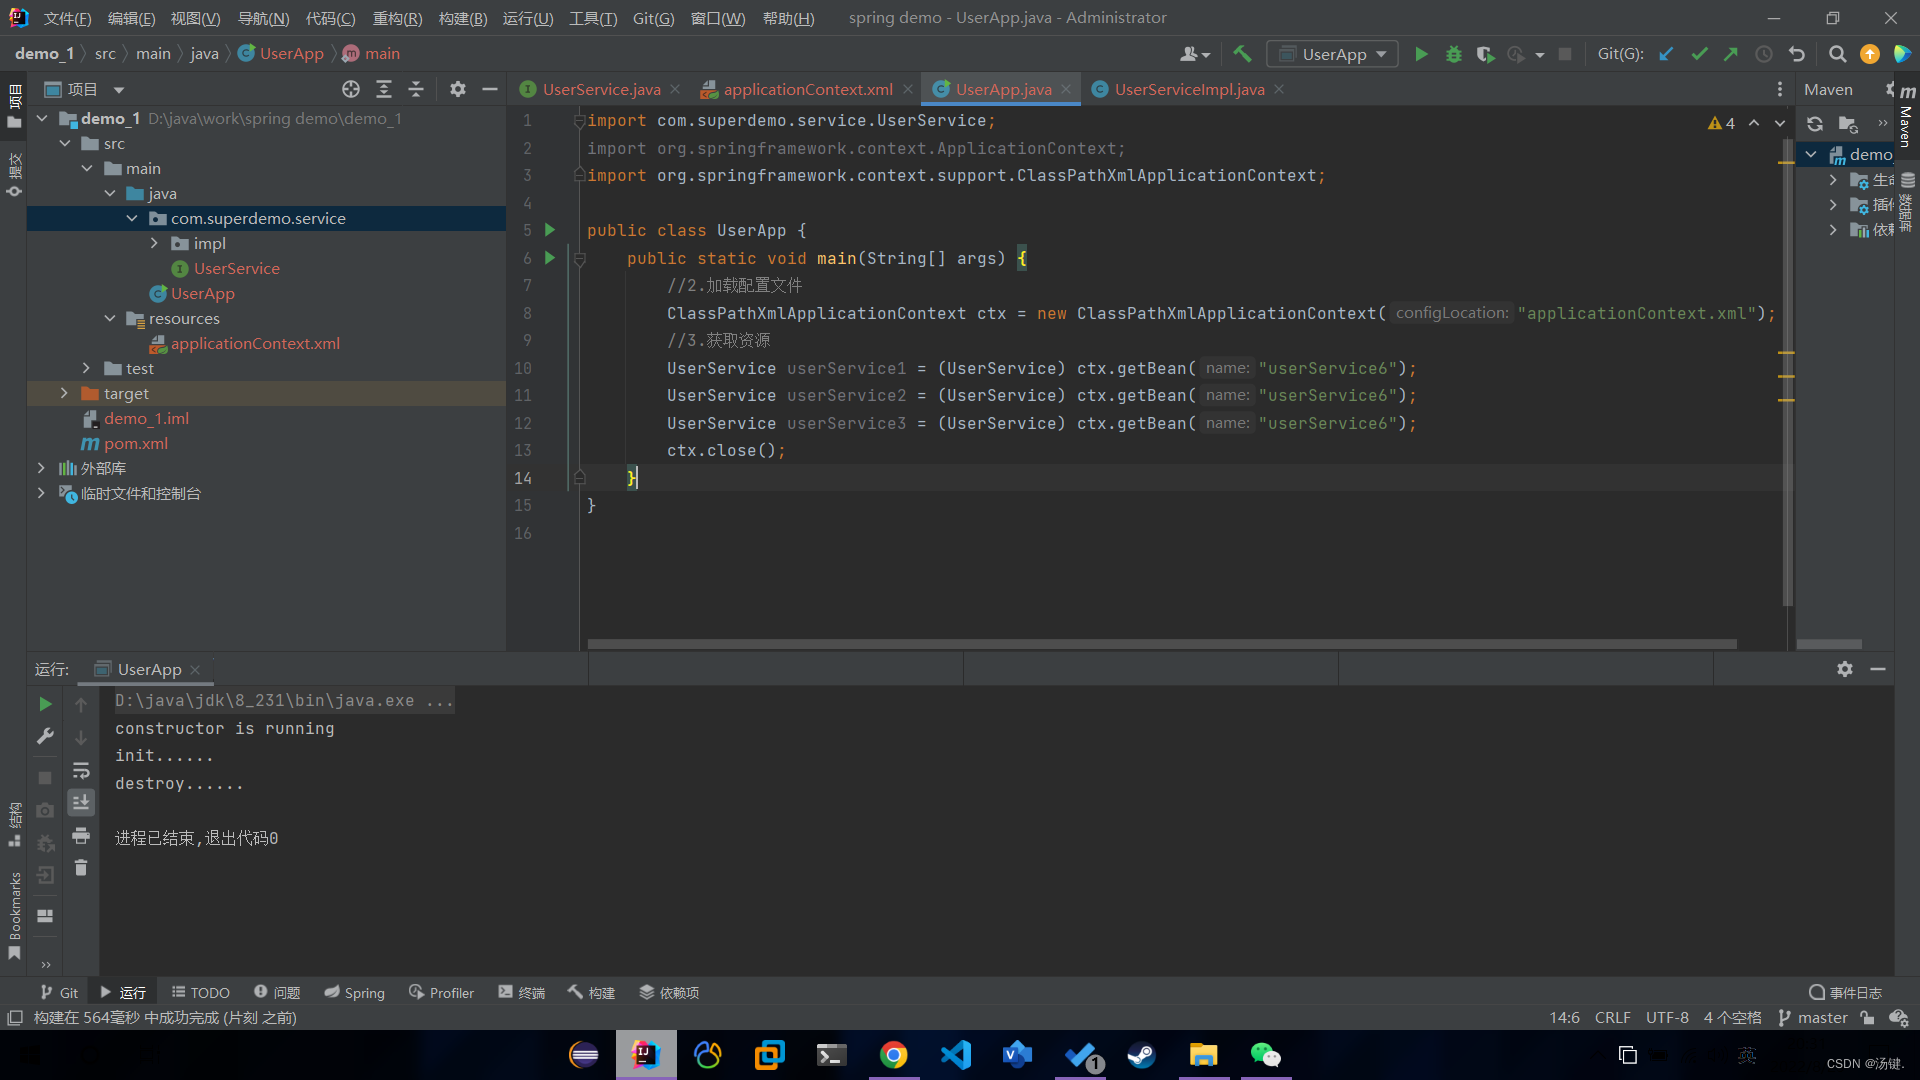The width and height of the screenshot is (1920, 1080).
Task: Open Search Everywhere magnifier icon
Action: [1837, 54]
